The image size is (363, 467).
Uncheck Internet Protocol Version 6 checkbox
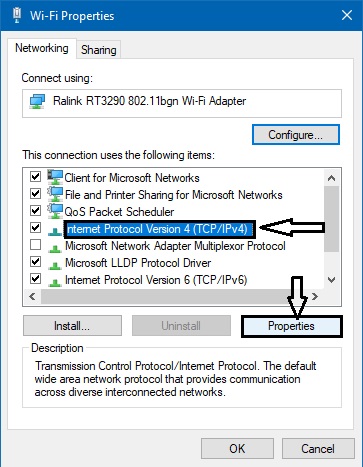pyautogui.click(x=35, y=278)
